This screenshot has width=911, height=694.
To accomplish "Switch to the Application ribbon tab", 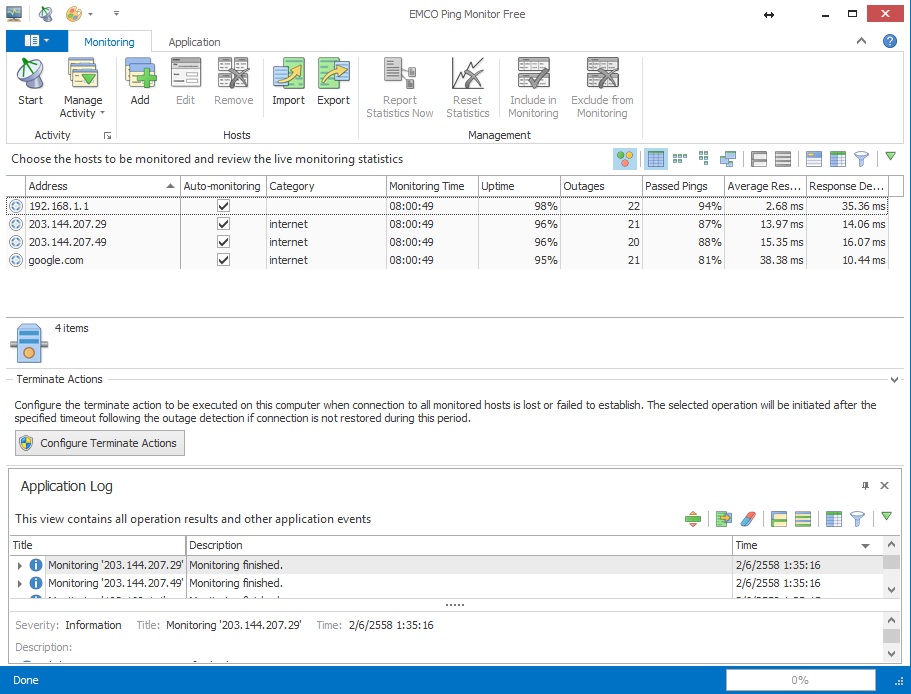I will 194,42.
